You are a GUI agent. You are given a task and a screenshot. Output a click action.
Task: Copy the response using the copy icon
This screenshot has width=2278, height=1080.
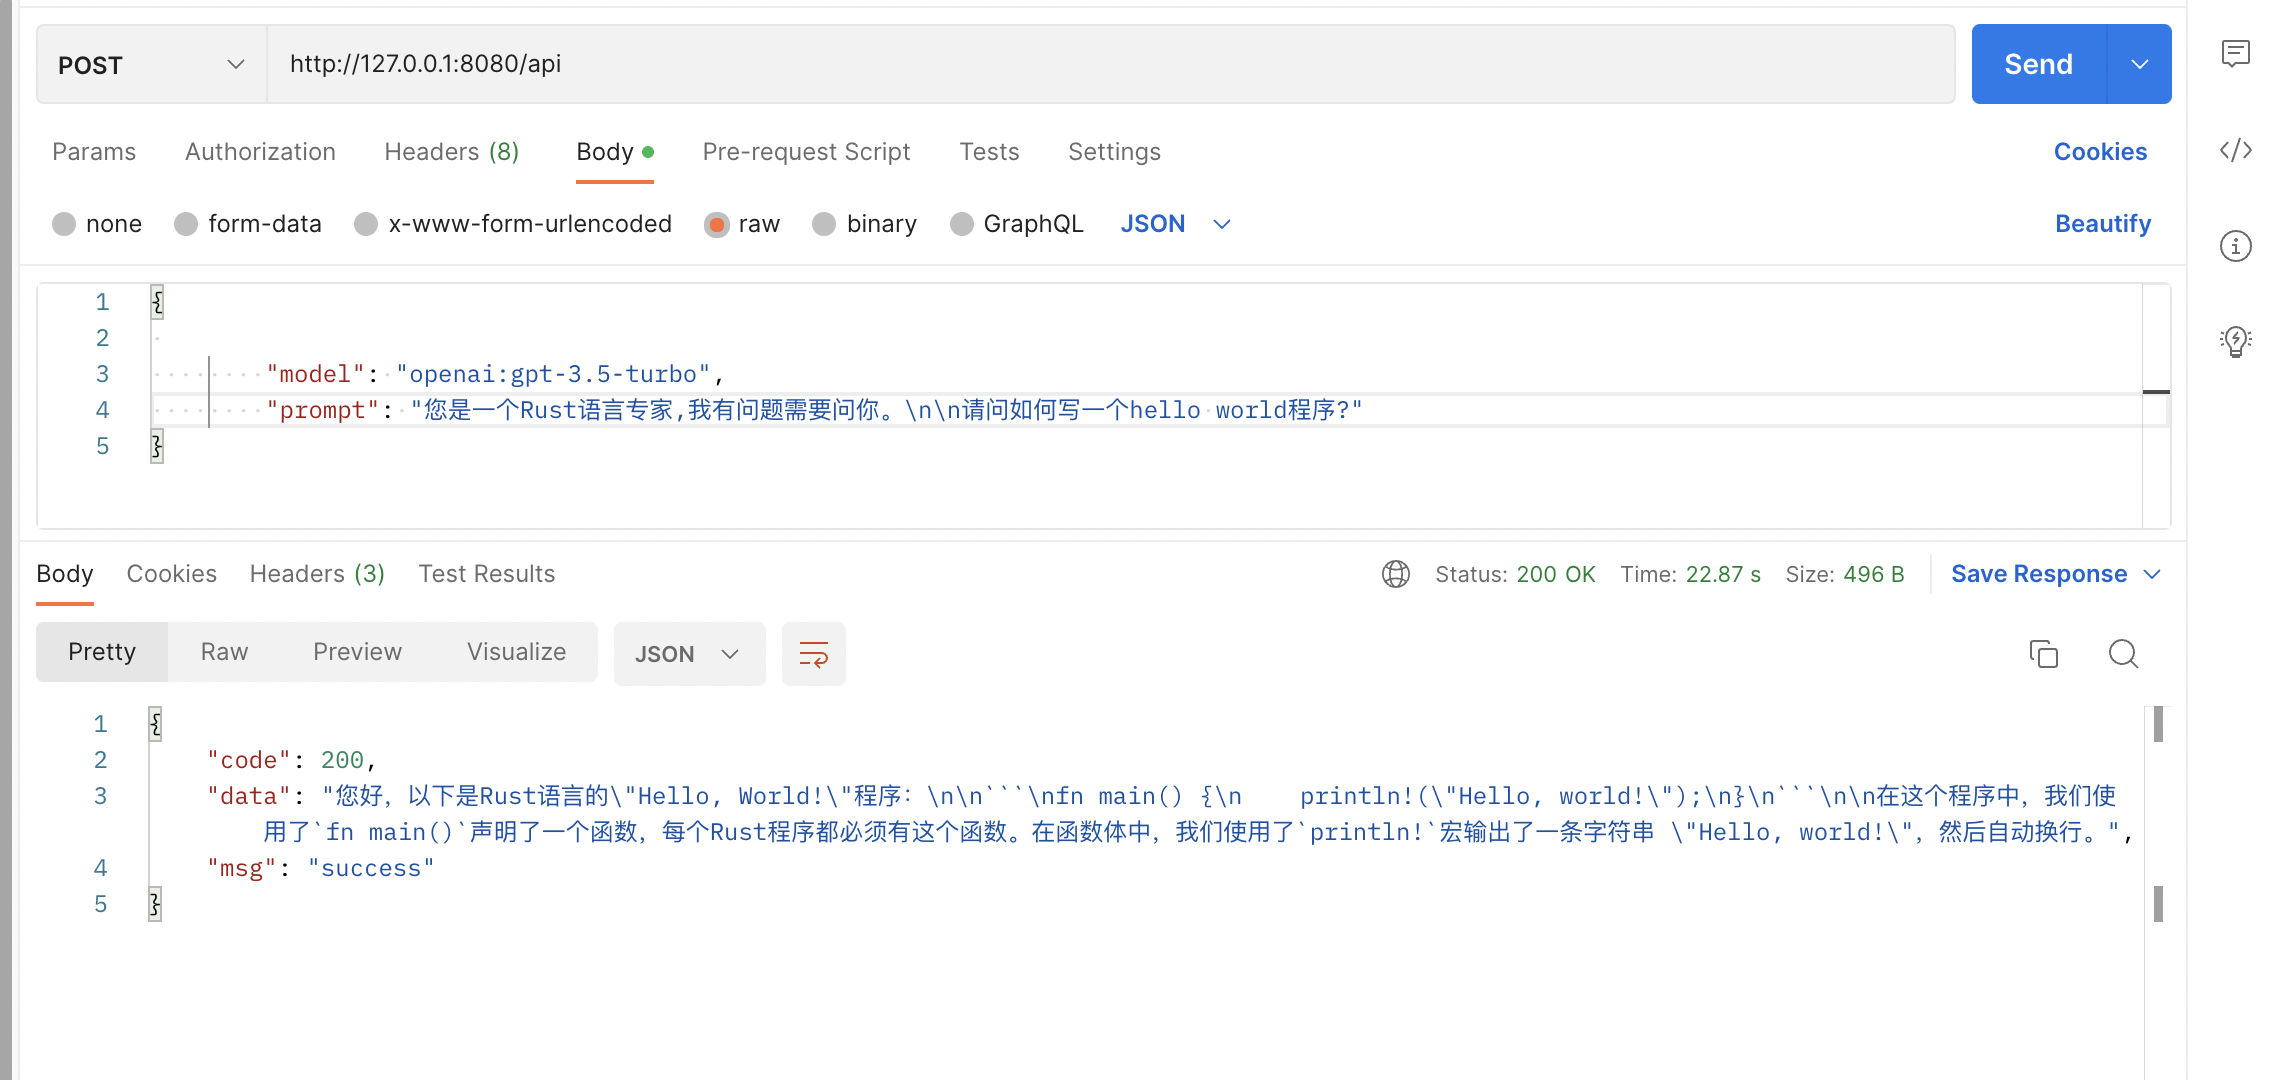pyautogui.click(x=2043, y=654)
